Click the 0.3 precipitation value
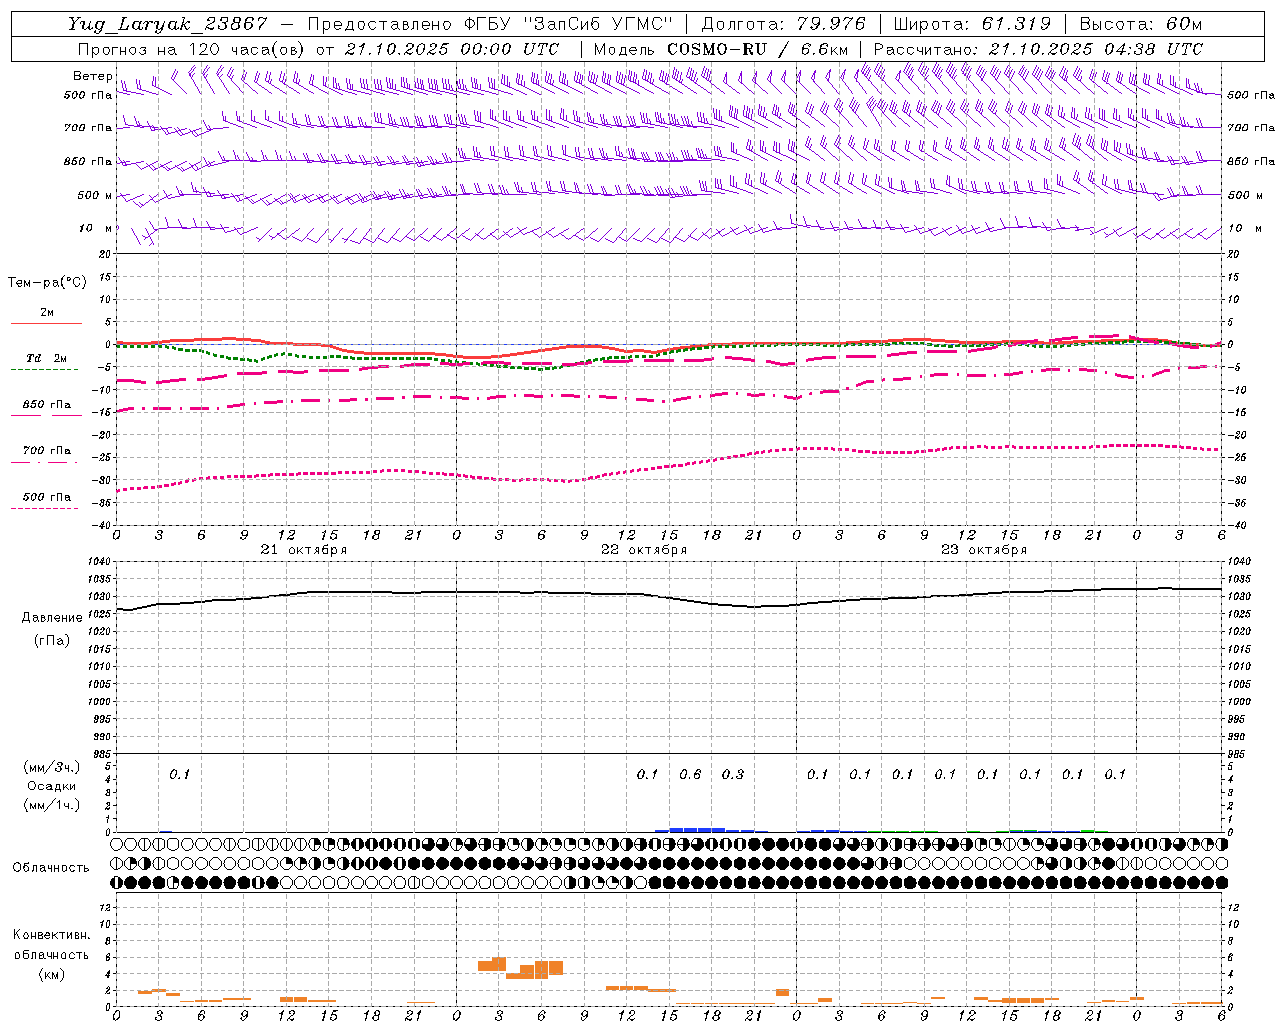Image resolution: width=1280 pixels, height=1024 pixels. point(733,774)
